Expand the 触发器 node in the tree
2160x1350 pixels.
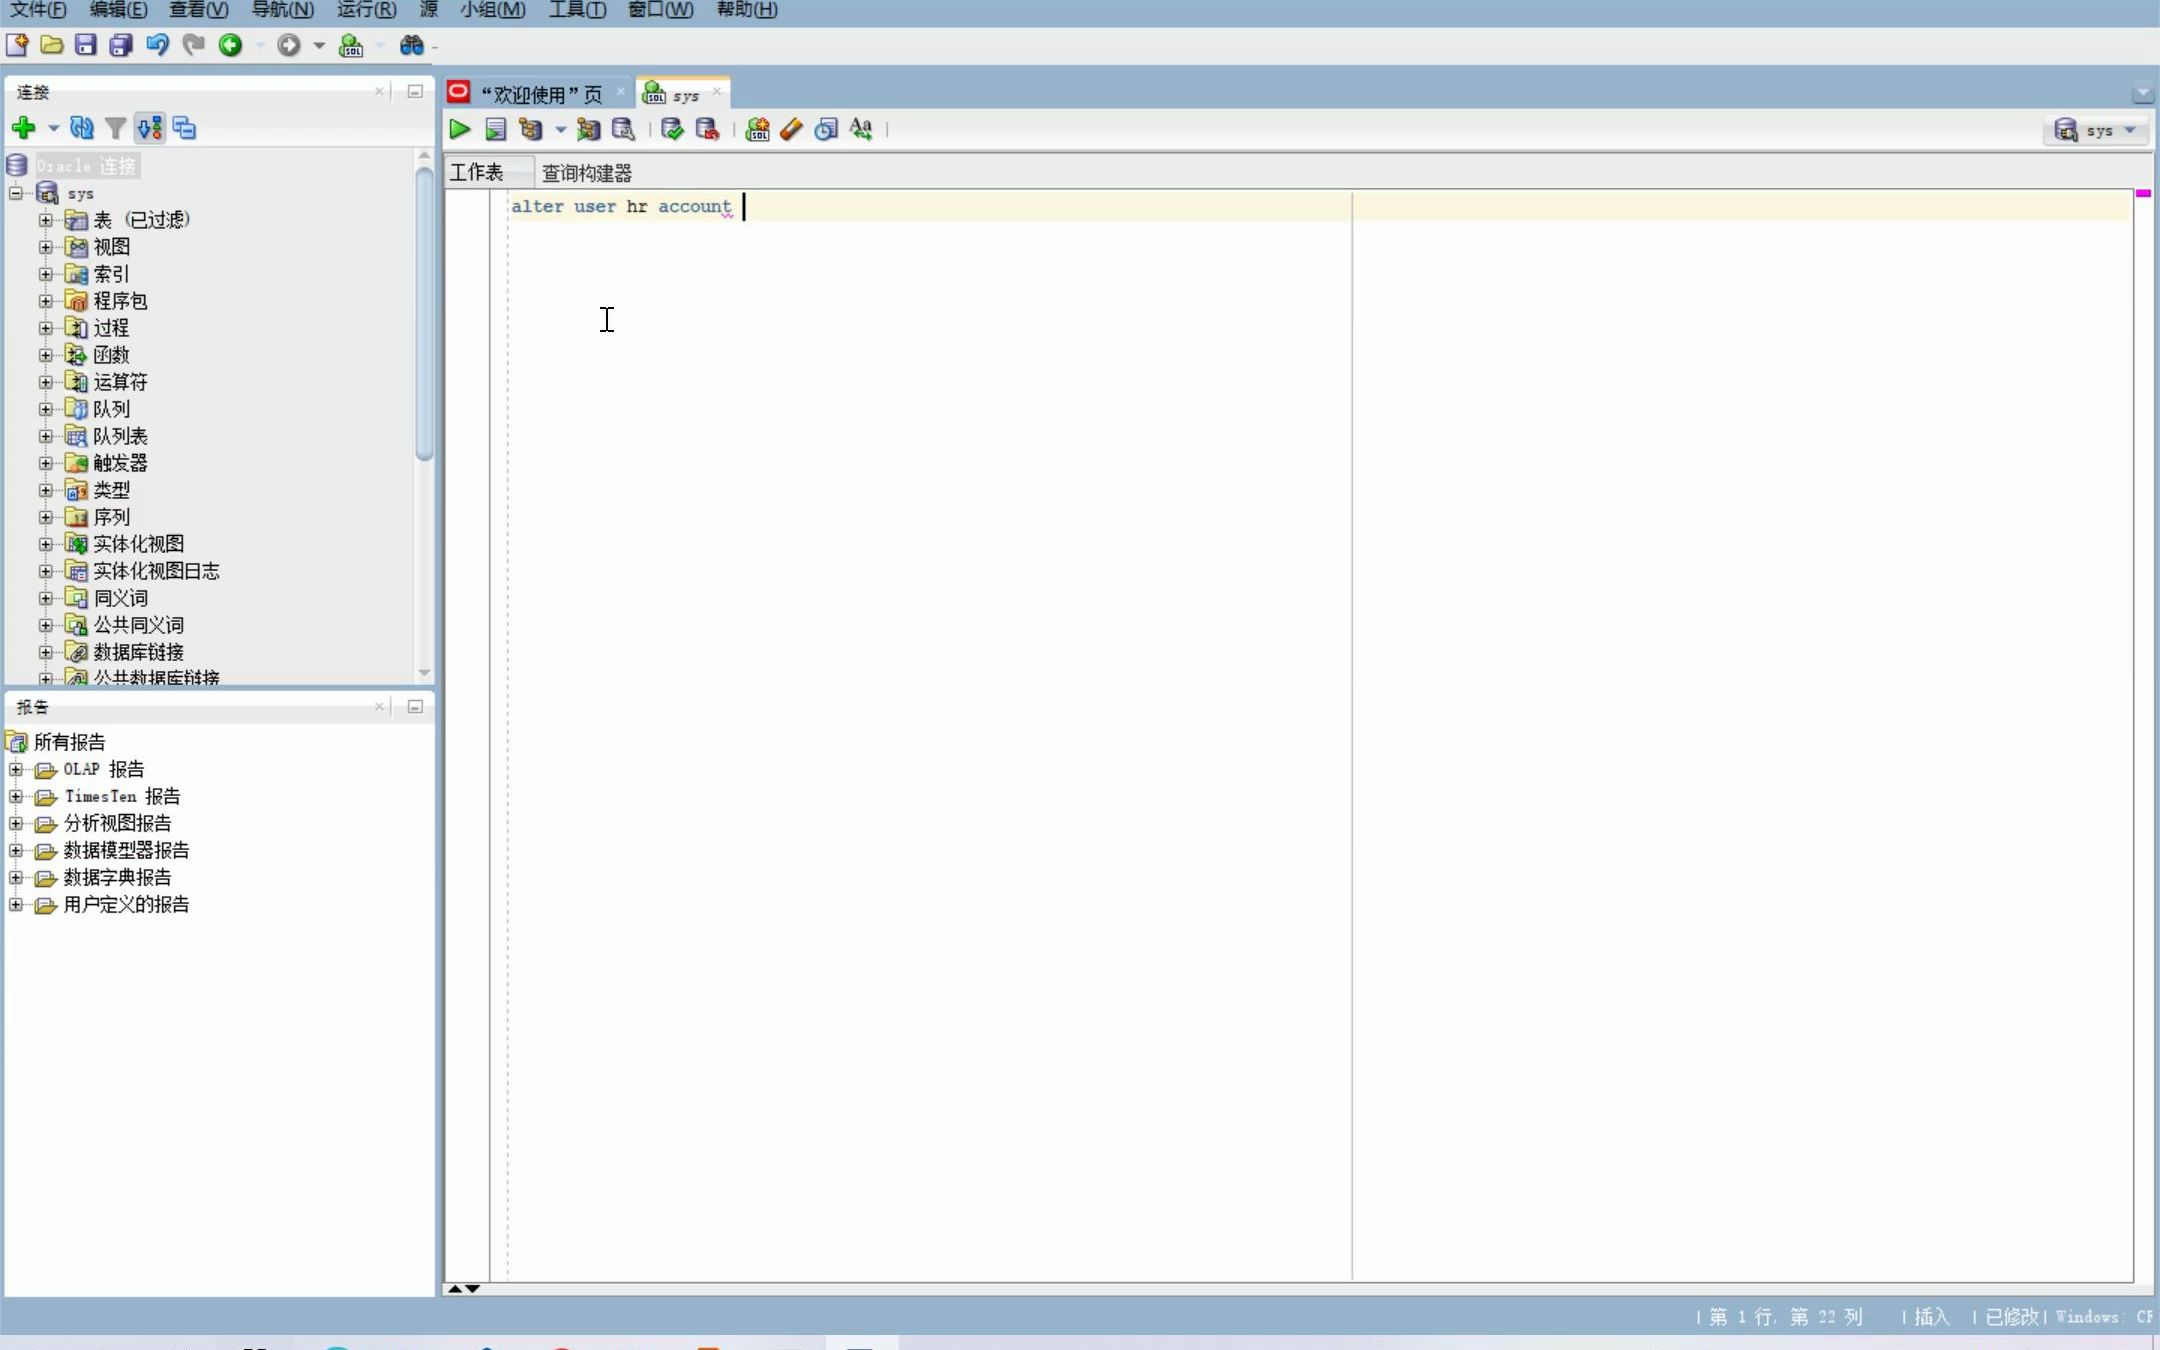coord(46,462)
